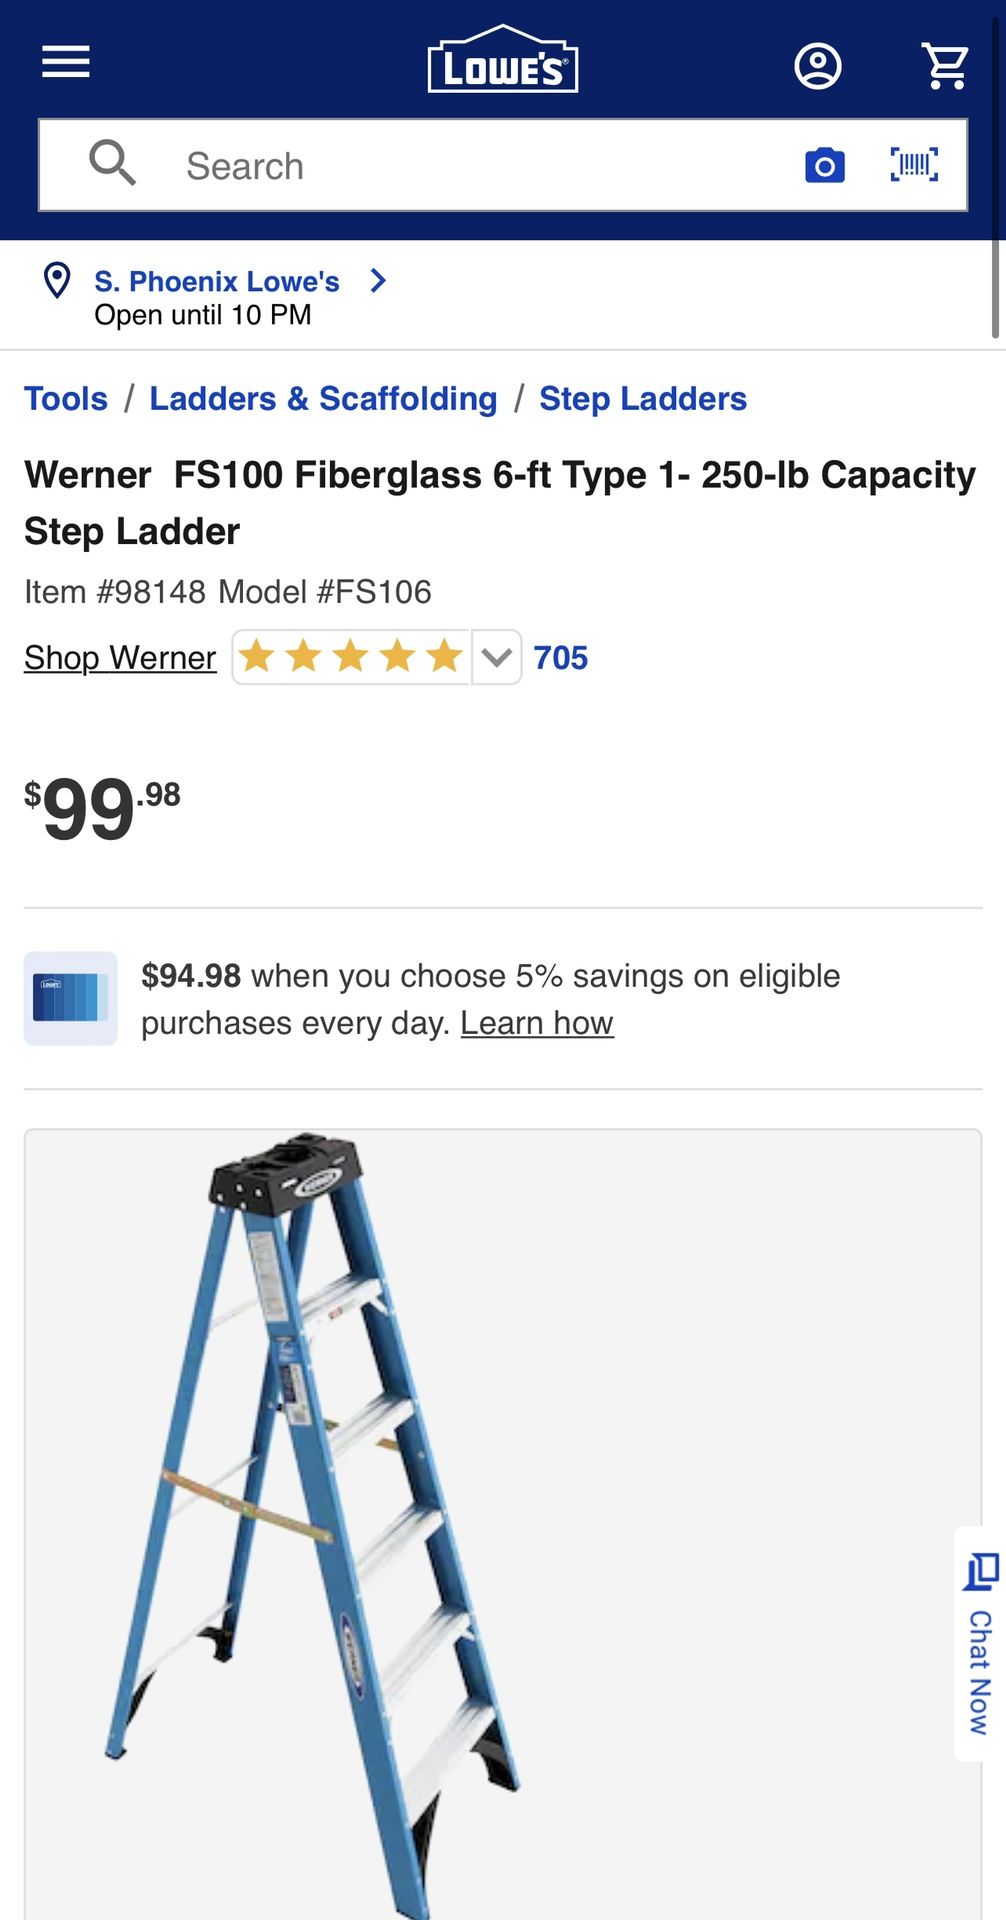The height and width of the screenshot is (1920, 1006).
Task: Go to Ladders & Scaffolding breadcrumb
Action: [x=323, y=398]
